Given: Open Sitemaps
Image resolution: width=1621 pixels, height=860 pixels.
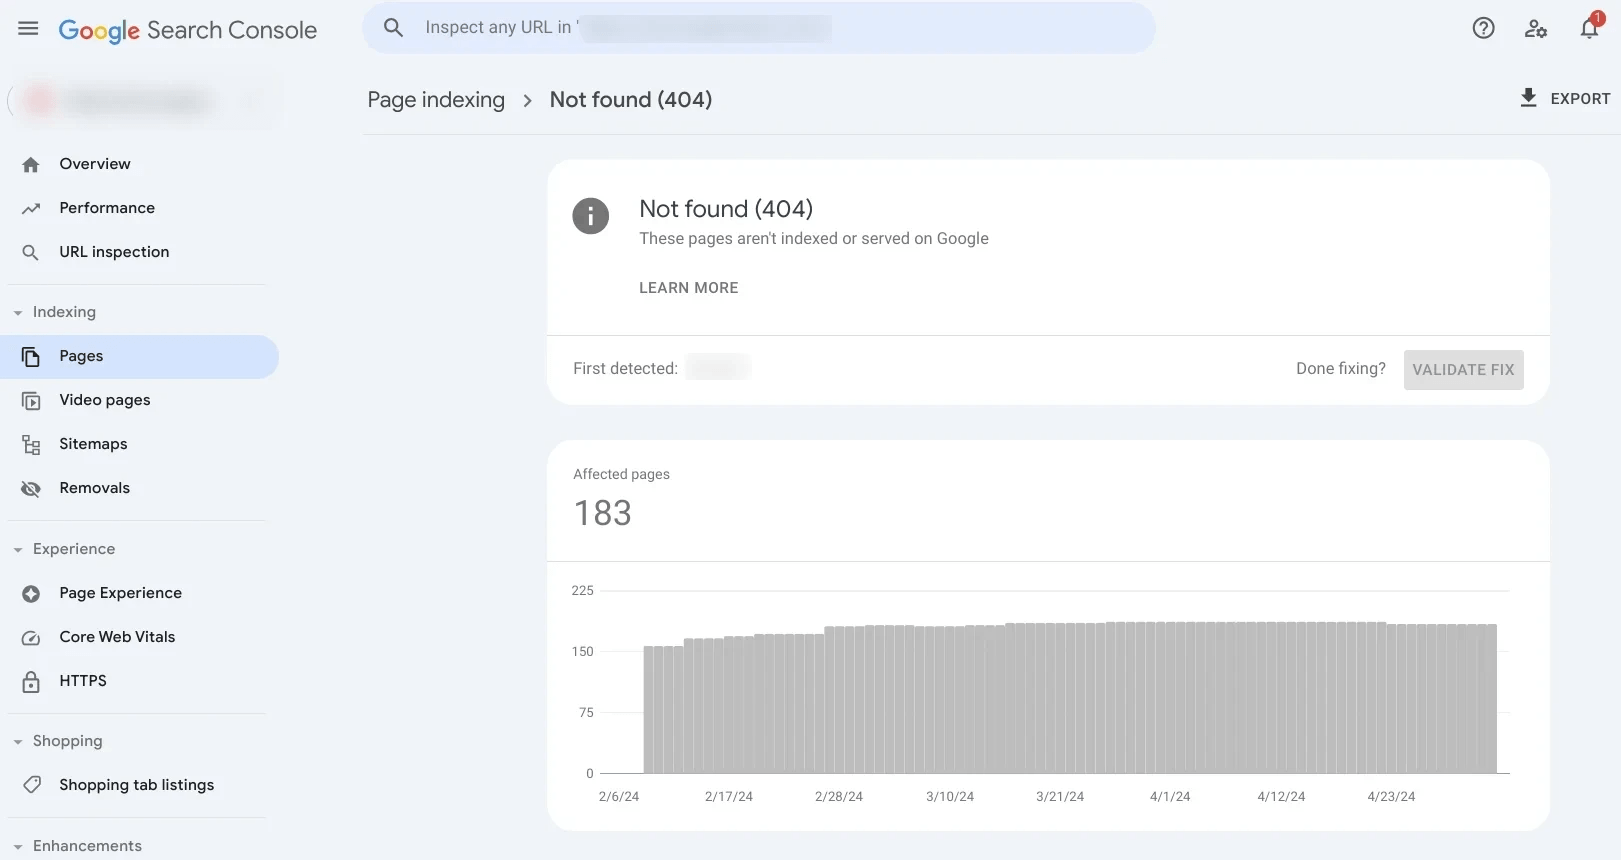Looking at the screenshot, I should coord(93,444).
